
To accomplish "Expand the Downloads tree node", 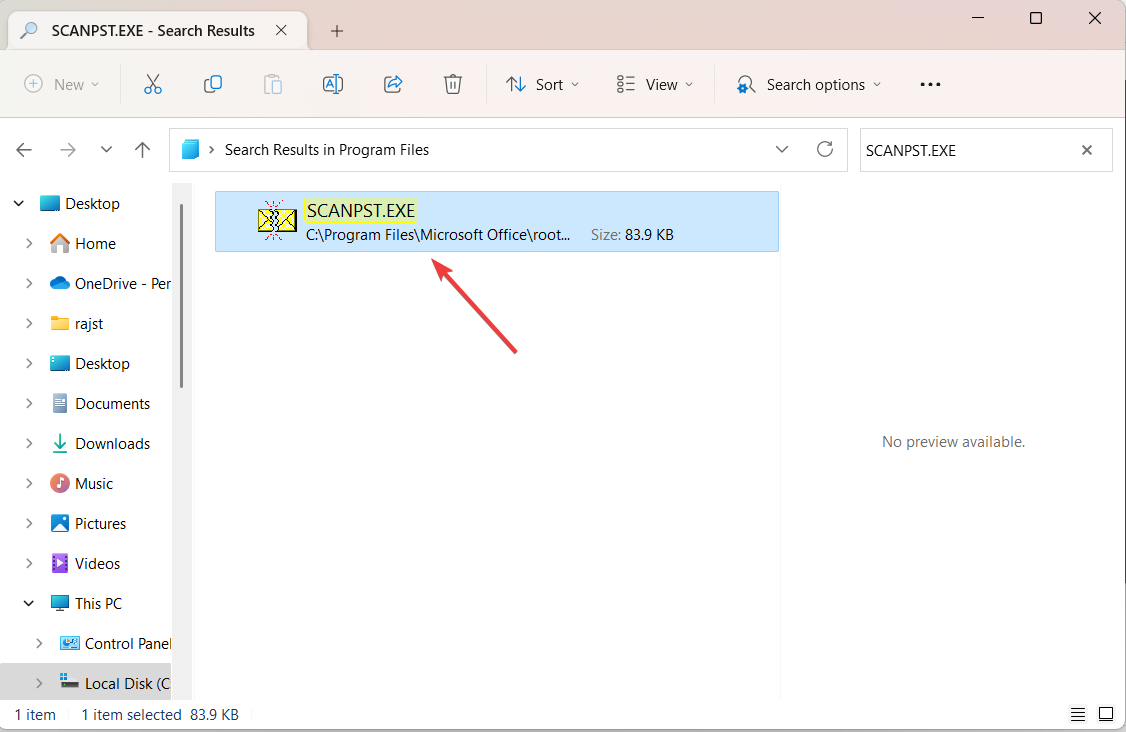I will (x=29, y=444).
